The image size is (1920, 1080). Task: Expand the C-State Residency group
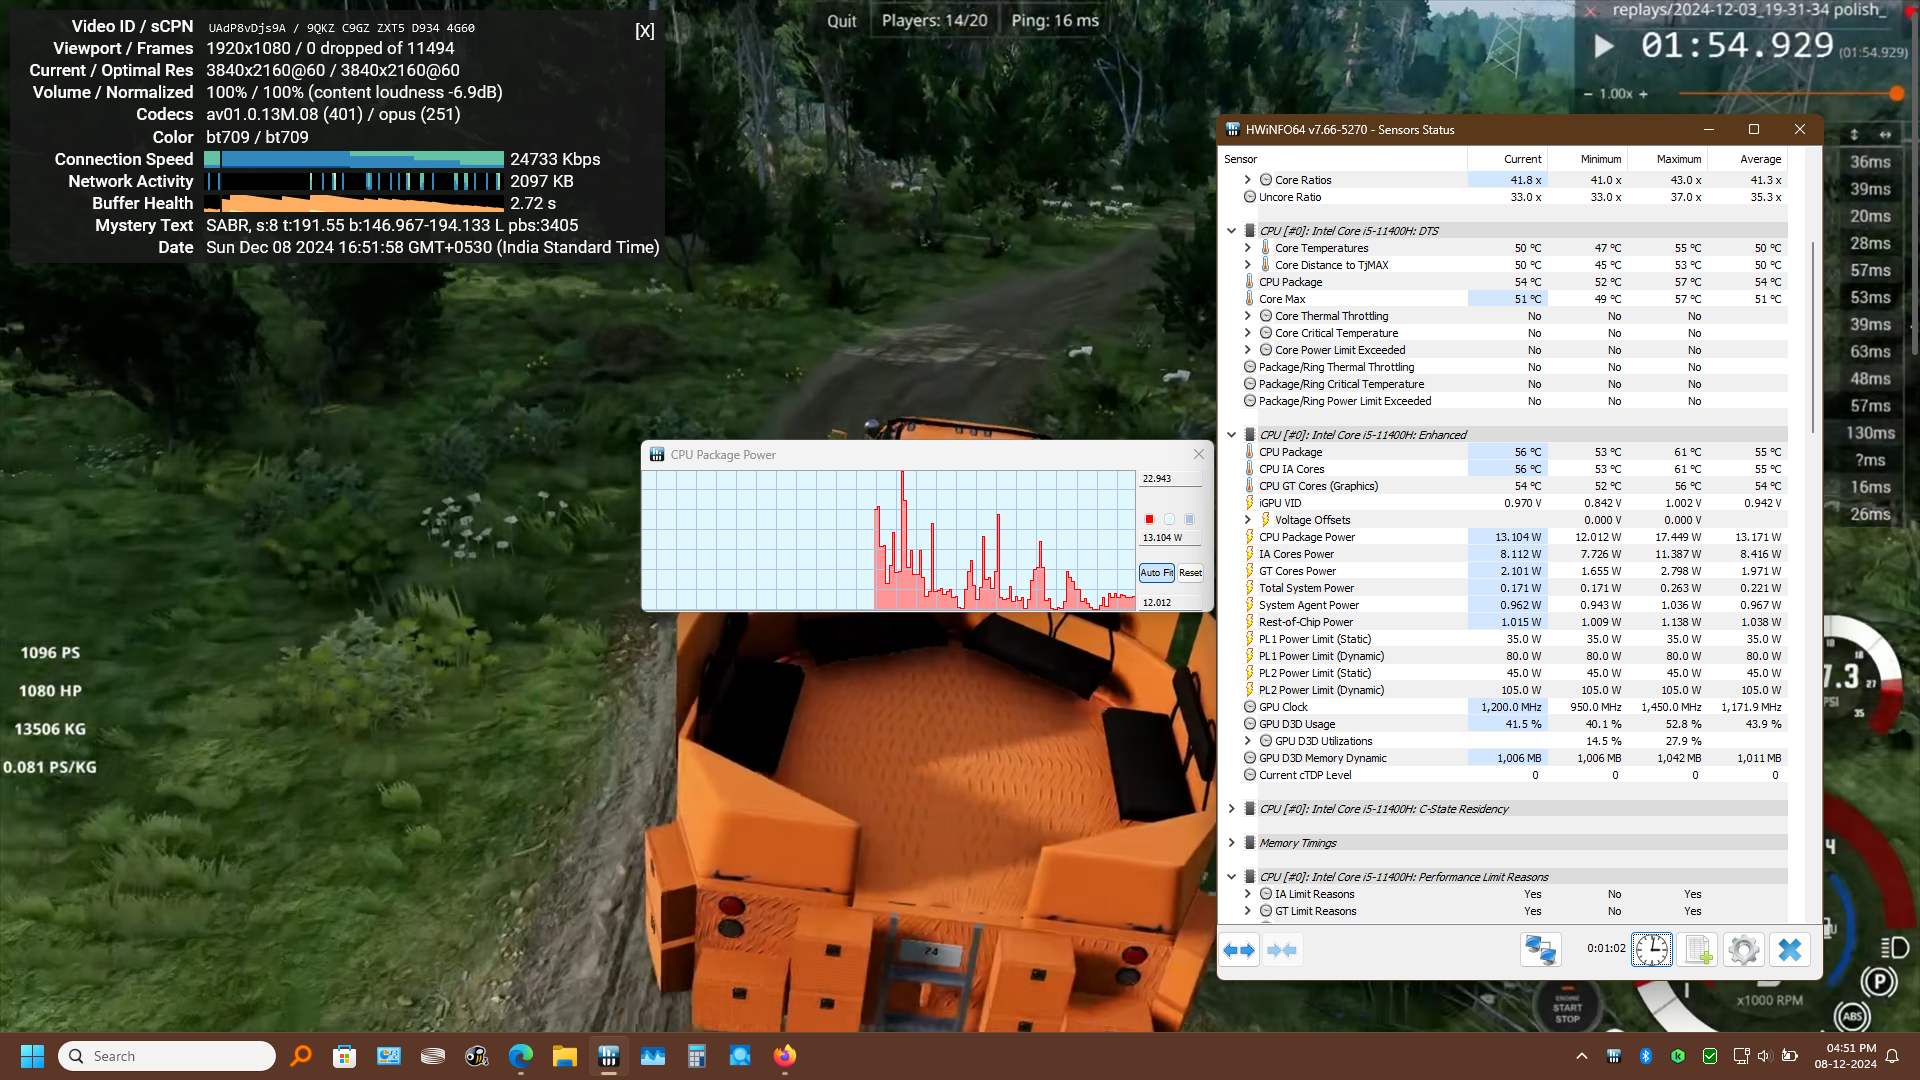click(x=1231, y=809)
